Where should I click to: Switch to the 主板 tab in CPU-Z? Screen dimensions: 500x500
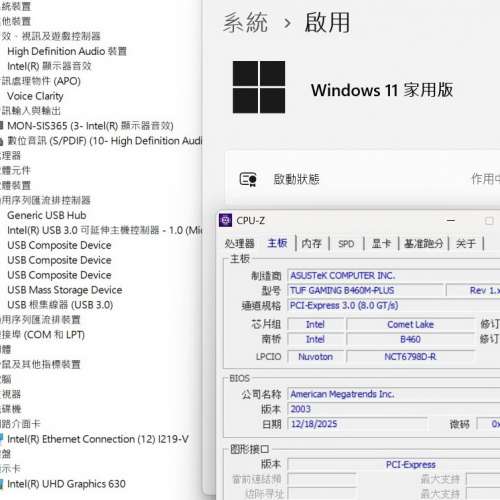277,243
